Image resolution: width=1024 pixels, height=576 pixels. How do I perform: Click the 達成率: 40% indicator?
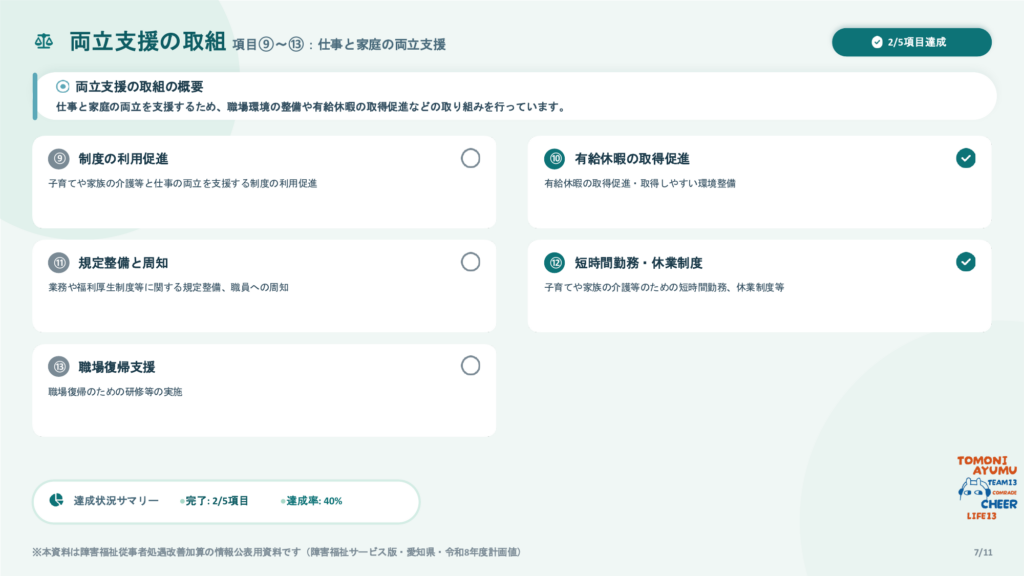point(312,501)
